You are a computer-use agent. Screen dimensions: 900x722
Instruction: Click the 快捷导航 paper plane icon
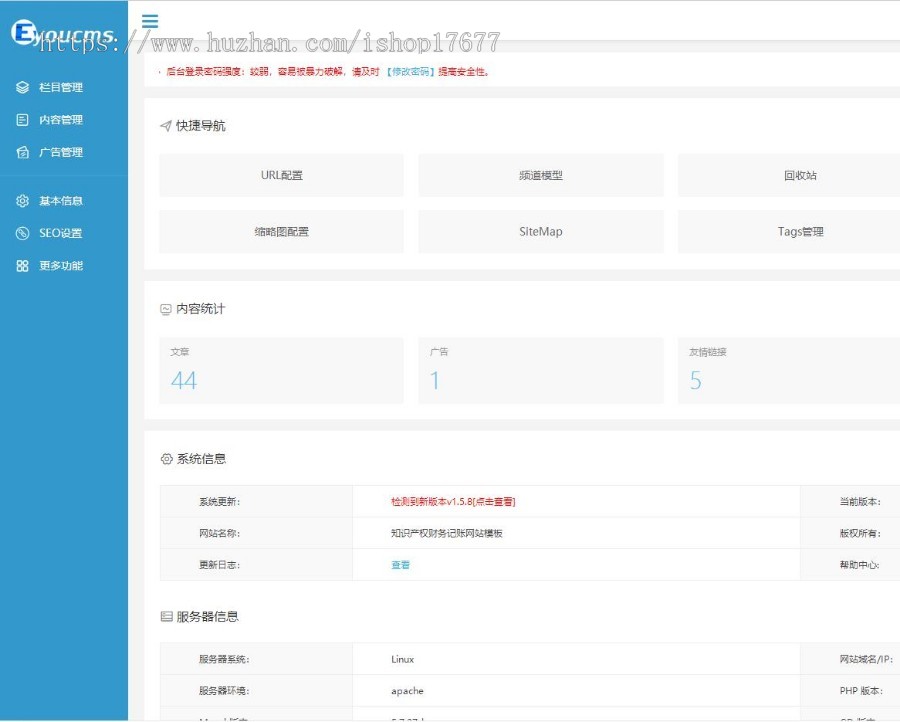[166, 126]
